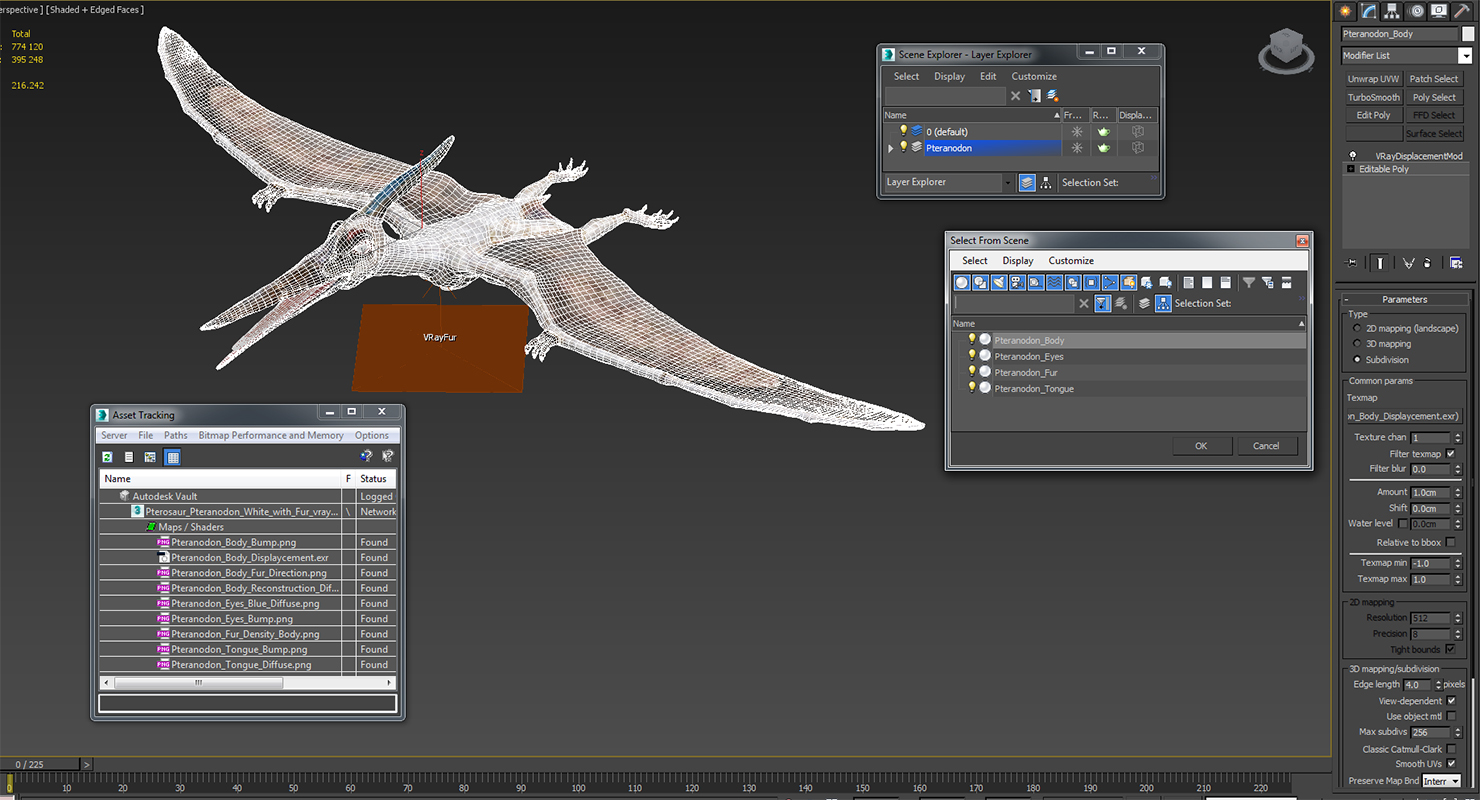Toggle Filter texmap checkbox

1451,454
